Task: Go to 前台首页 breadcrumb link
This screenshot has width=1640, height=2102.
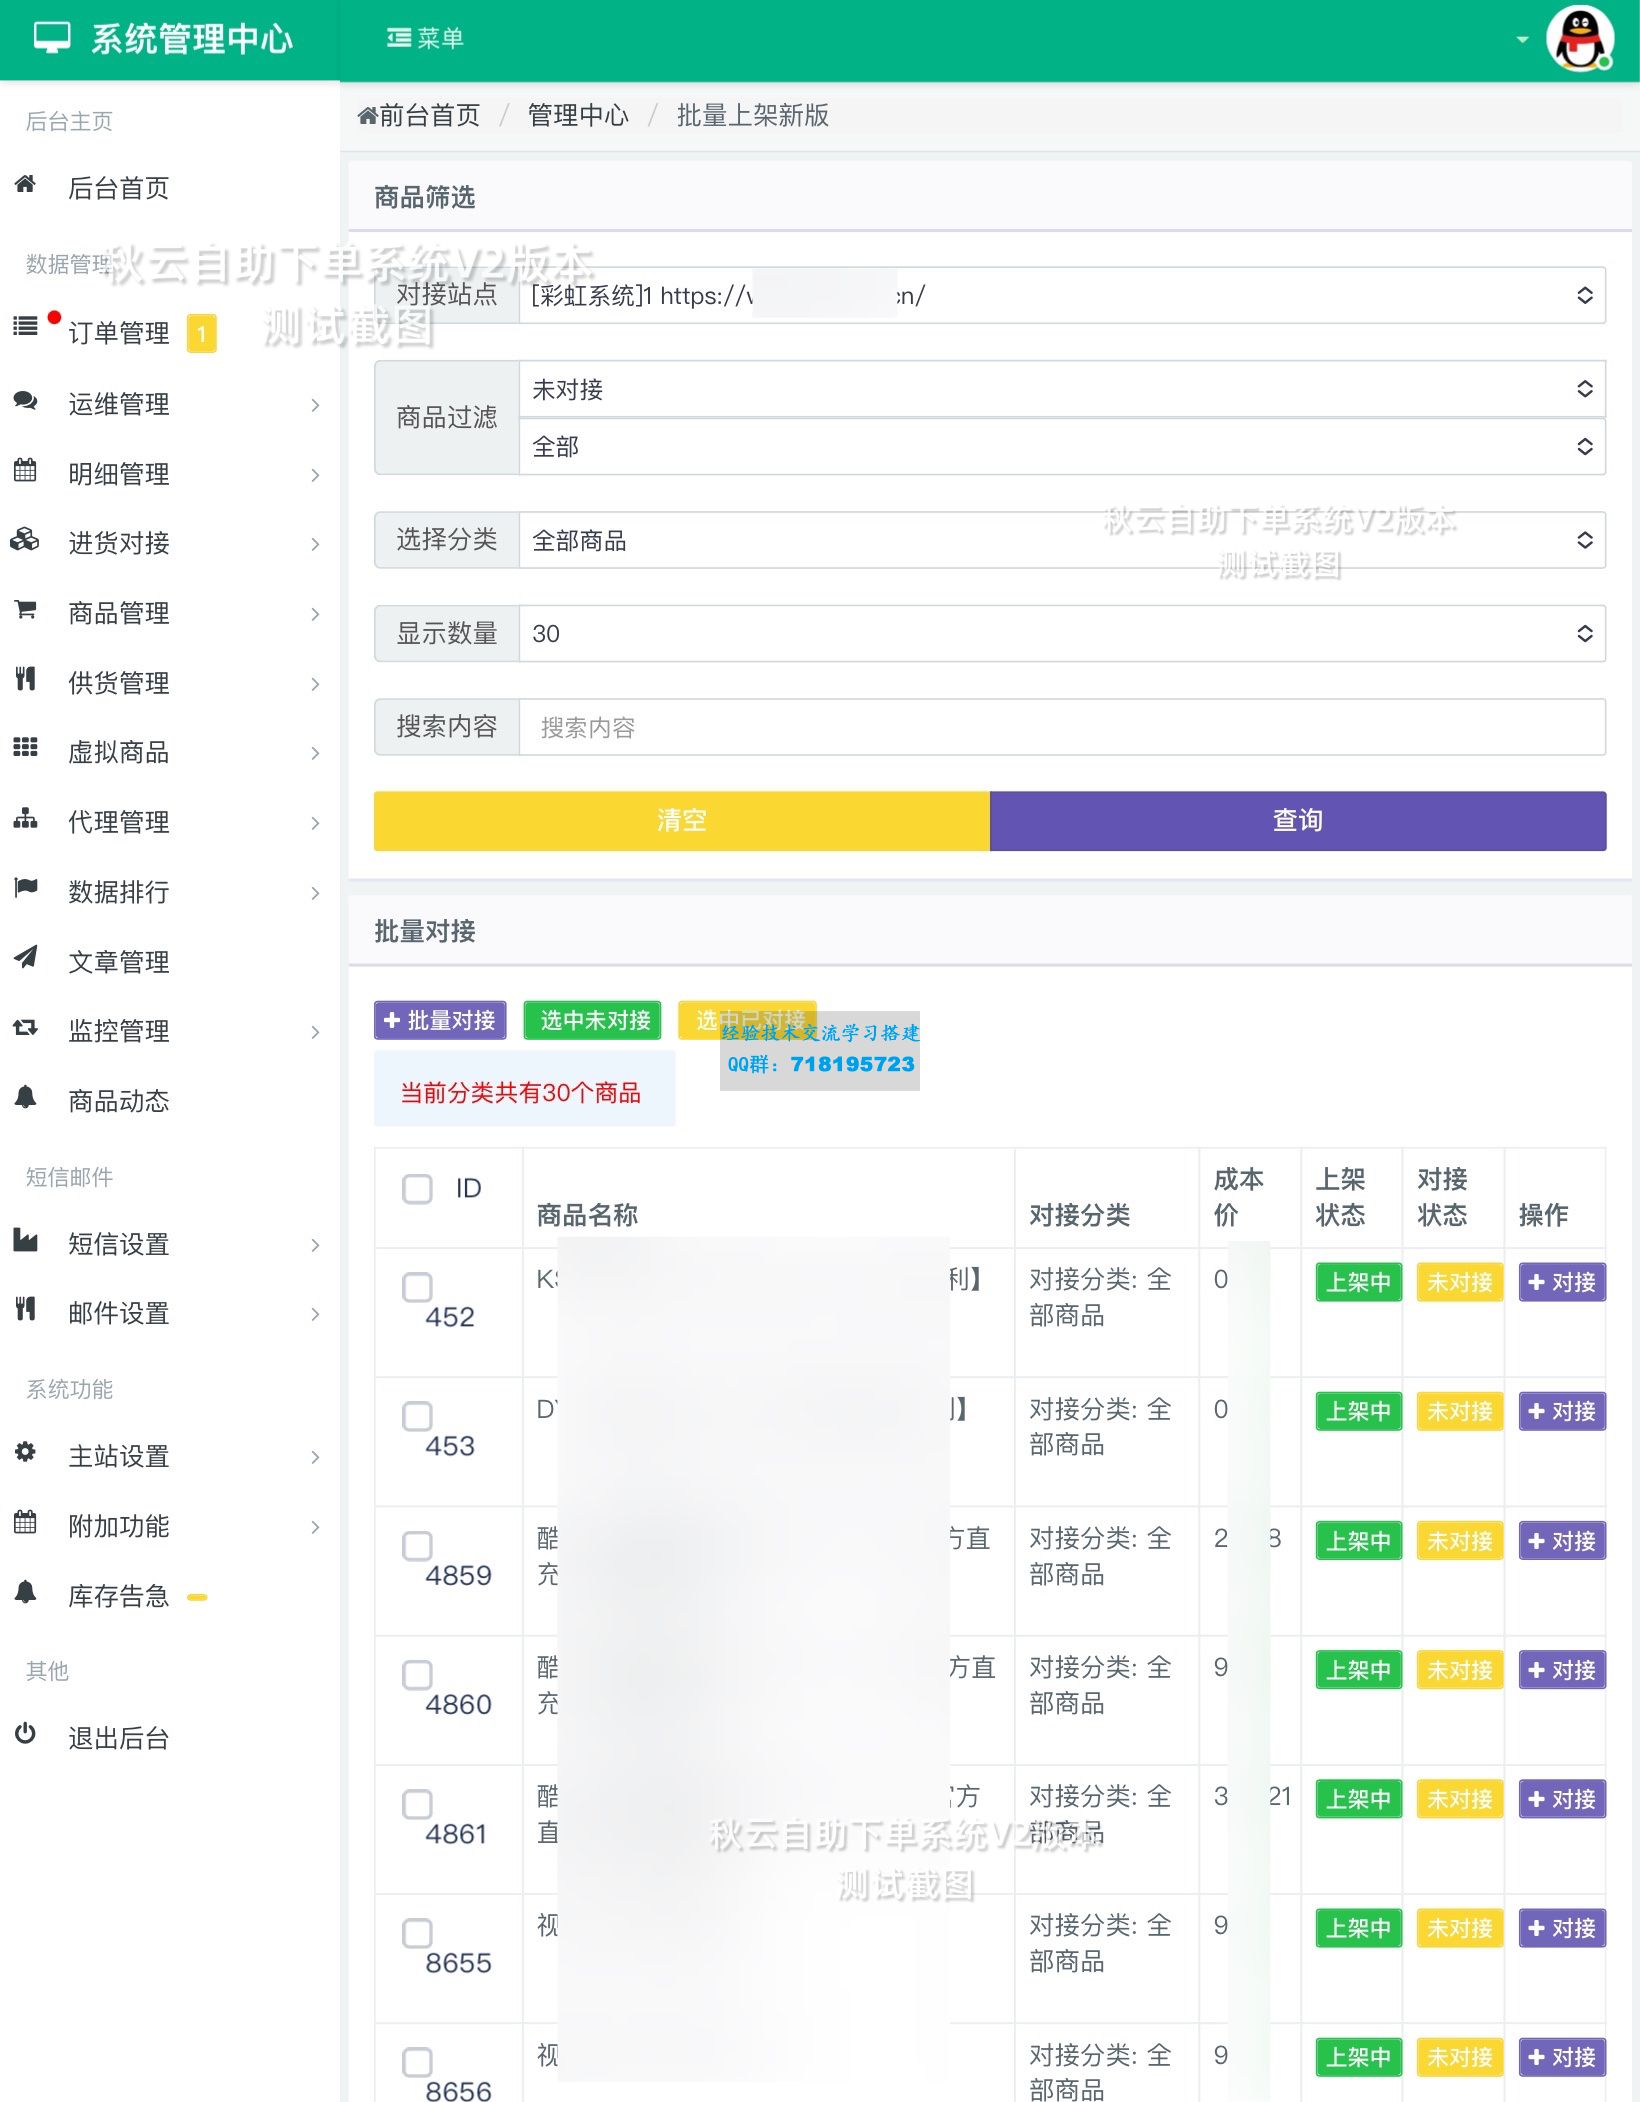Action: (420, 115)
